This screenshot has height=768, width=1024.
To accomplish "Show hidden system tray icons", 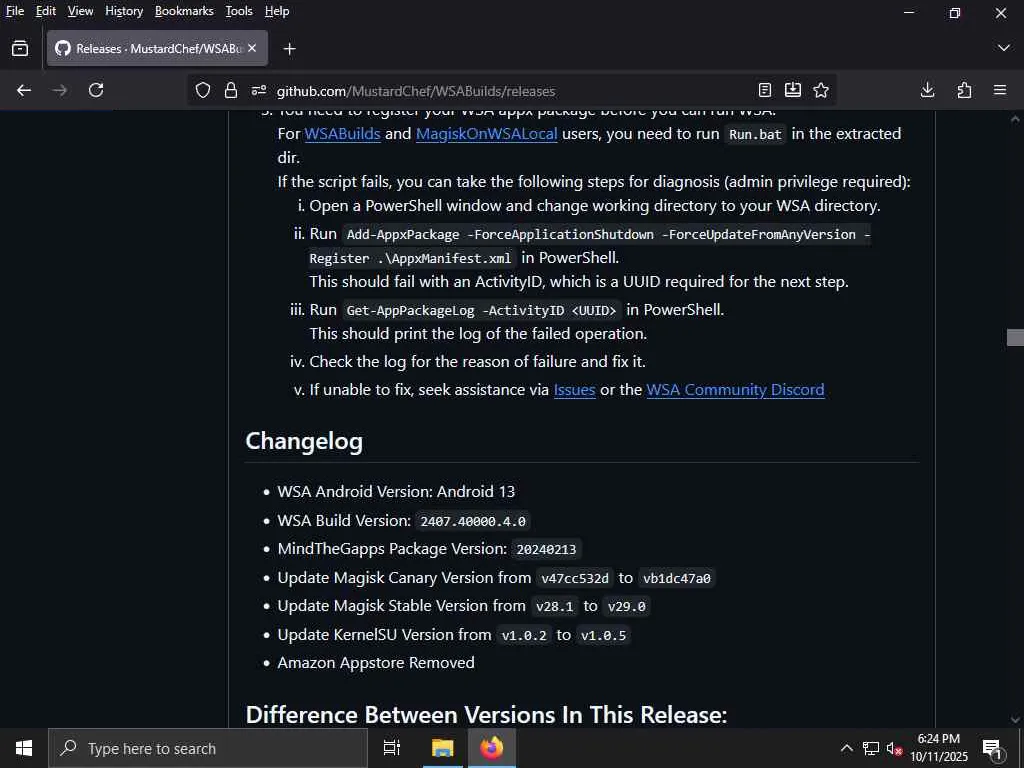I will (x=846, y=748).
